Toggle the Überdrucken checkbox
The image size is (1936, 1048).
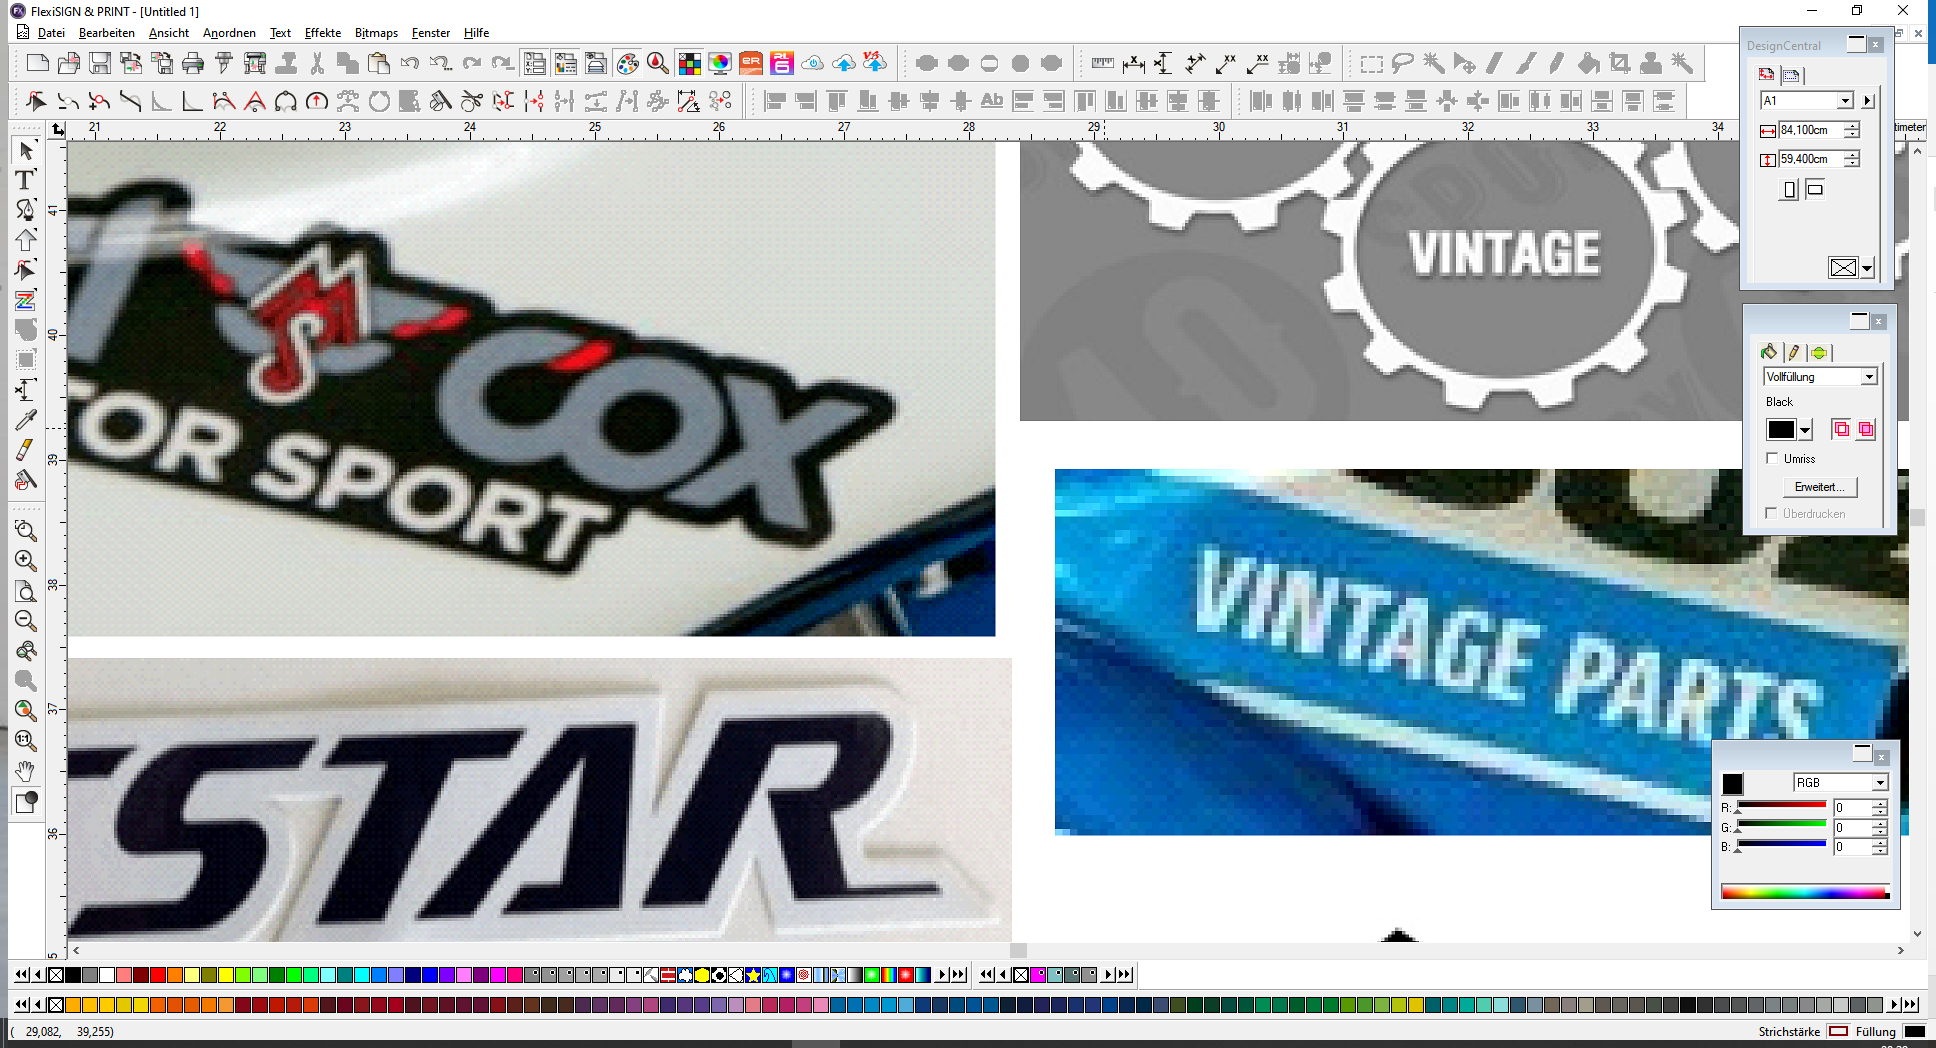[1772, 513]
